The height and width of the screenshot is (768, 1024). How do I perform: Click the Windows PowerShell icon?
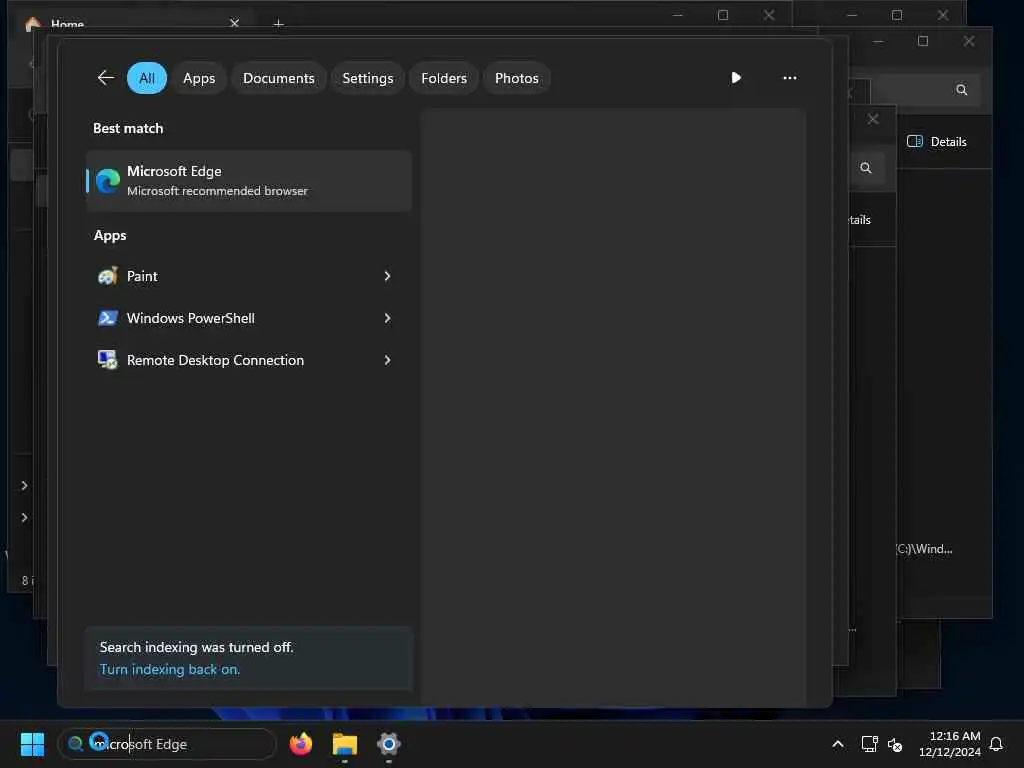click(x=108, y=318)
